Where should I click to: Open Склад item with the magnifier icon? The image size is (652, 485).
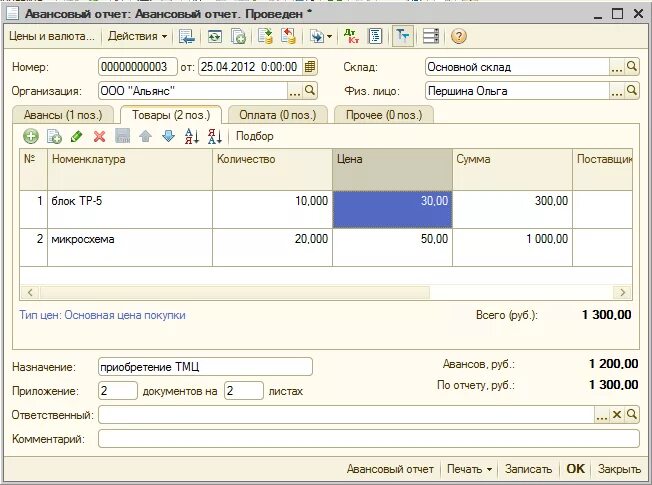pyautogui.click(x=632, y=67)
